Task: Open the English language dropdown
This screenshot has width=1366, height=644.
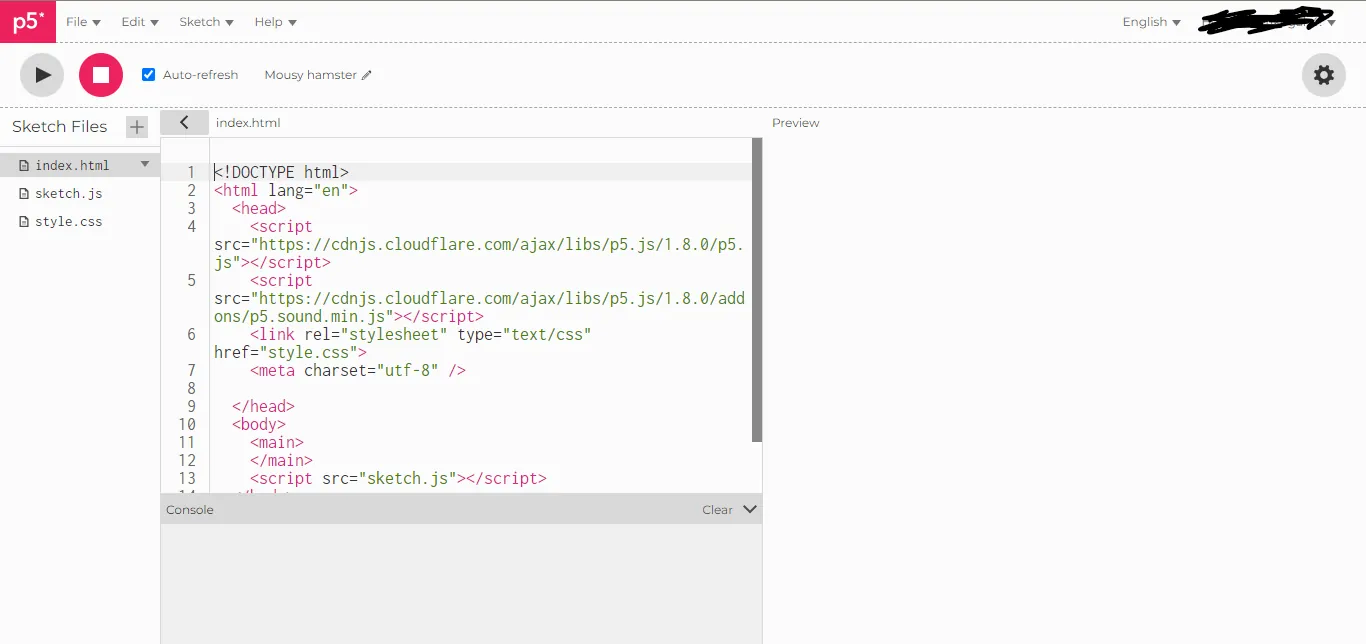Action: click(1148, 21)
